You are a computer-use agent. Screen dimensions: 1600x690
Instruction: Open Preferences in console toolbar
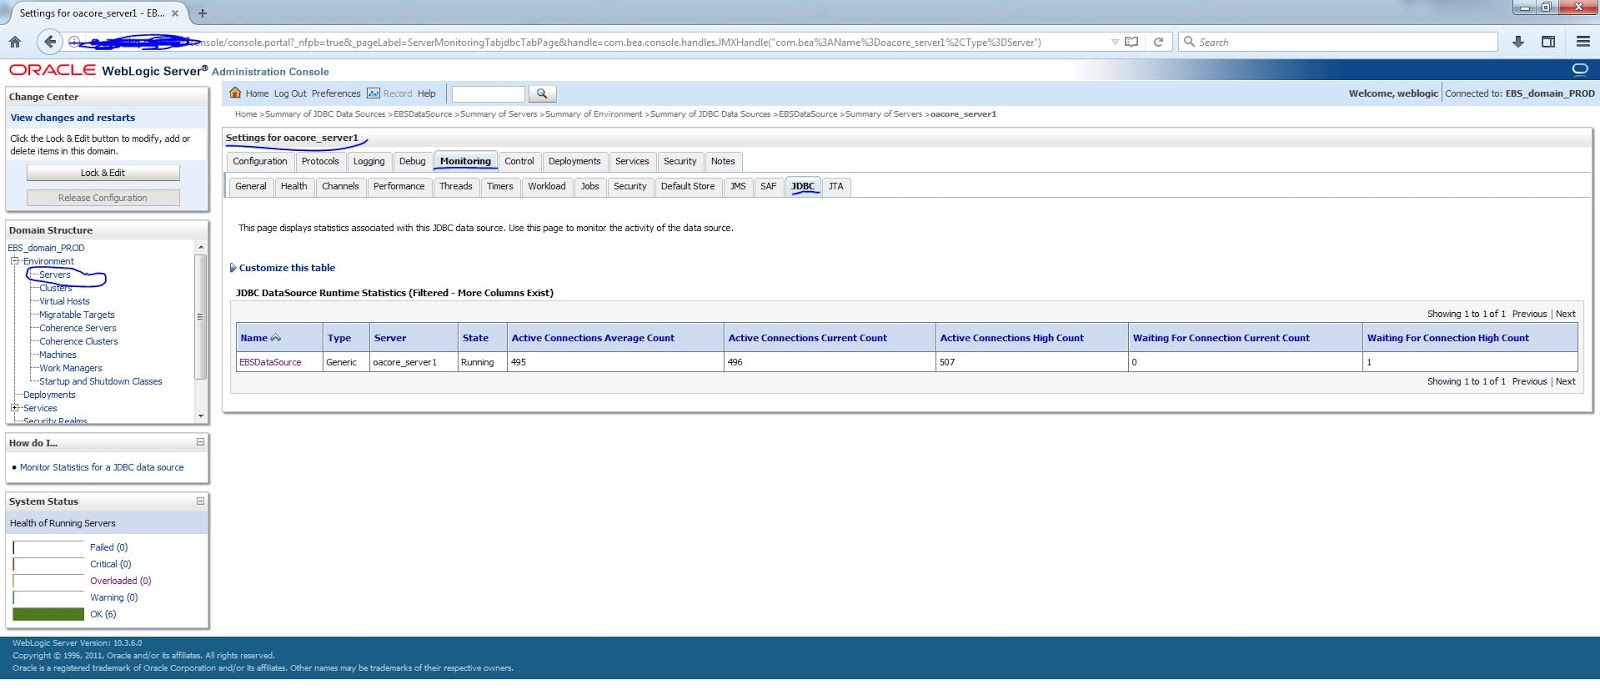(336, 93)
